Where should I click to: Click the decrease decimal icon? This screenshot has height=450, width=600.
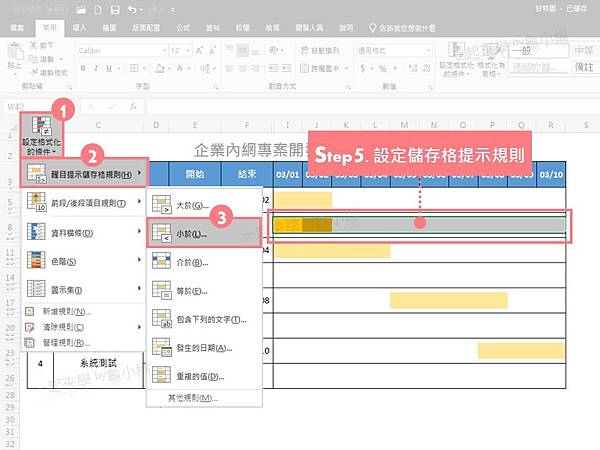[x=426, y=68]
